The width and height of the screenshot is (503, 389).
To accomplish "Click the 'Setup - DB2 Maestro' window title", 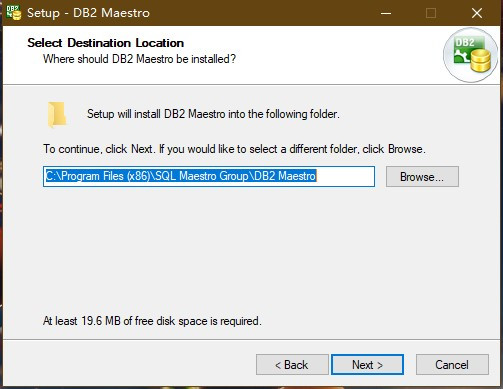I will (x=88, y=13).
